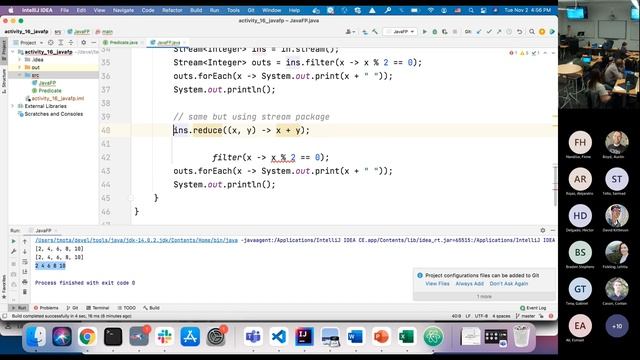The height and width of the screenshot is (360, 640).
Task: Open the Refactor menu
Action: [x=172, y=10]
